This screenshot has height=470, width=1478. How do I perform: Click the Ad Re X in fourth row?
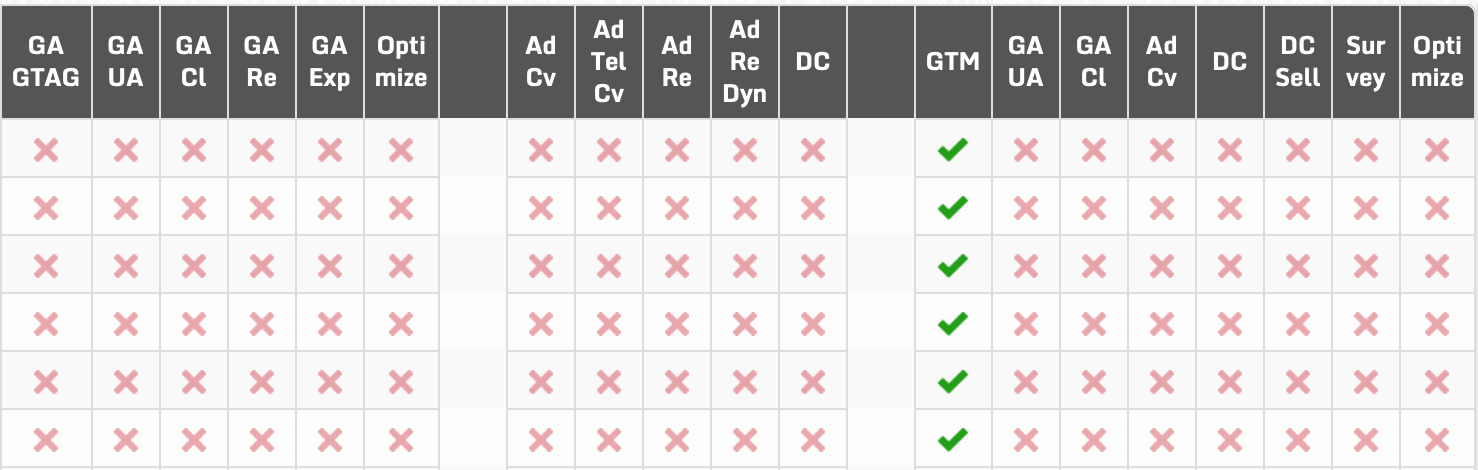[677, 323]
